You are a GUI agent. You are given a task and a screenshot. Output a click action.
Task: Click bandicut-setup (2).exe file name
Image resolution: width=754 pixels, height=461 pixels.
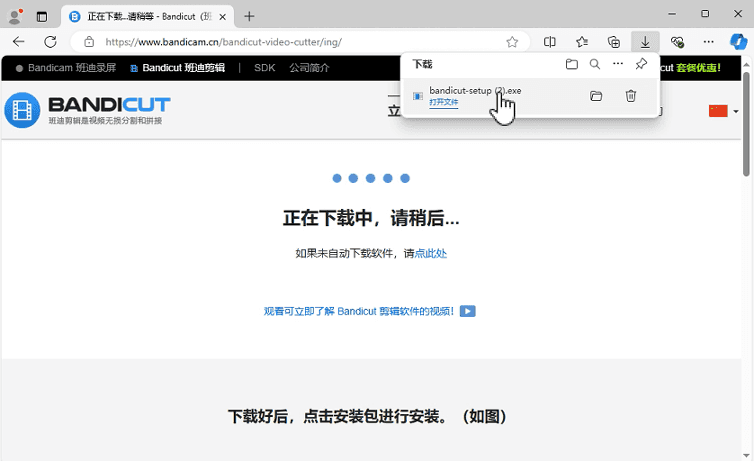tap(475, 90)
